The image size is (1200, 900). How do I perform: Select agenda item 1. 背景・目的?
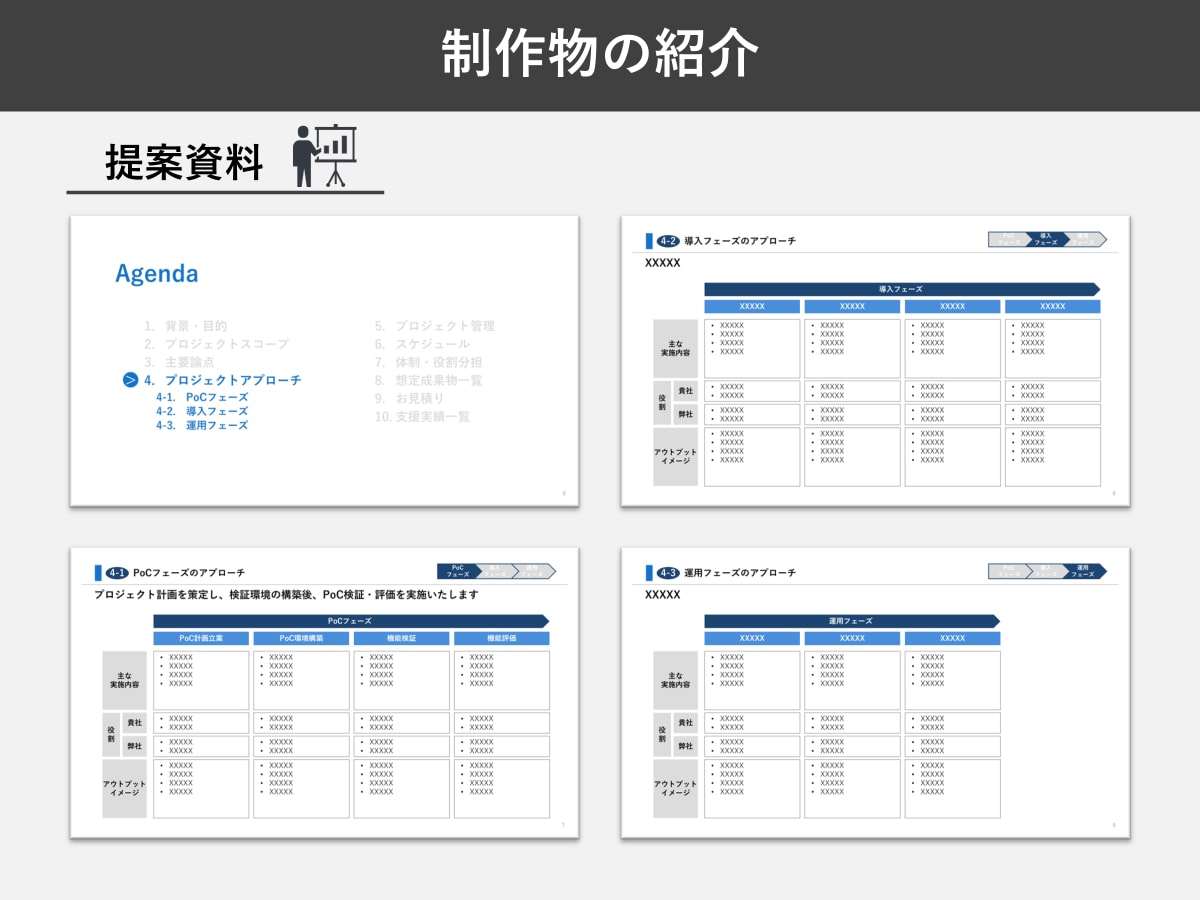point(185,326)
